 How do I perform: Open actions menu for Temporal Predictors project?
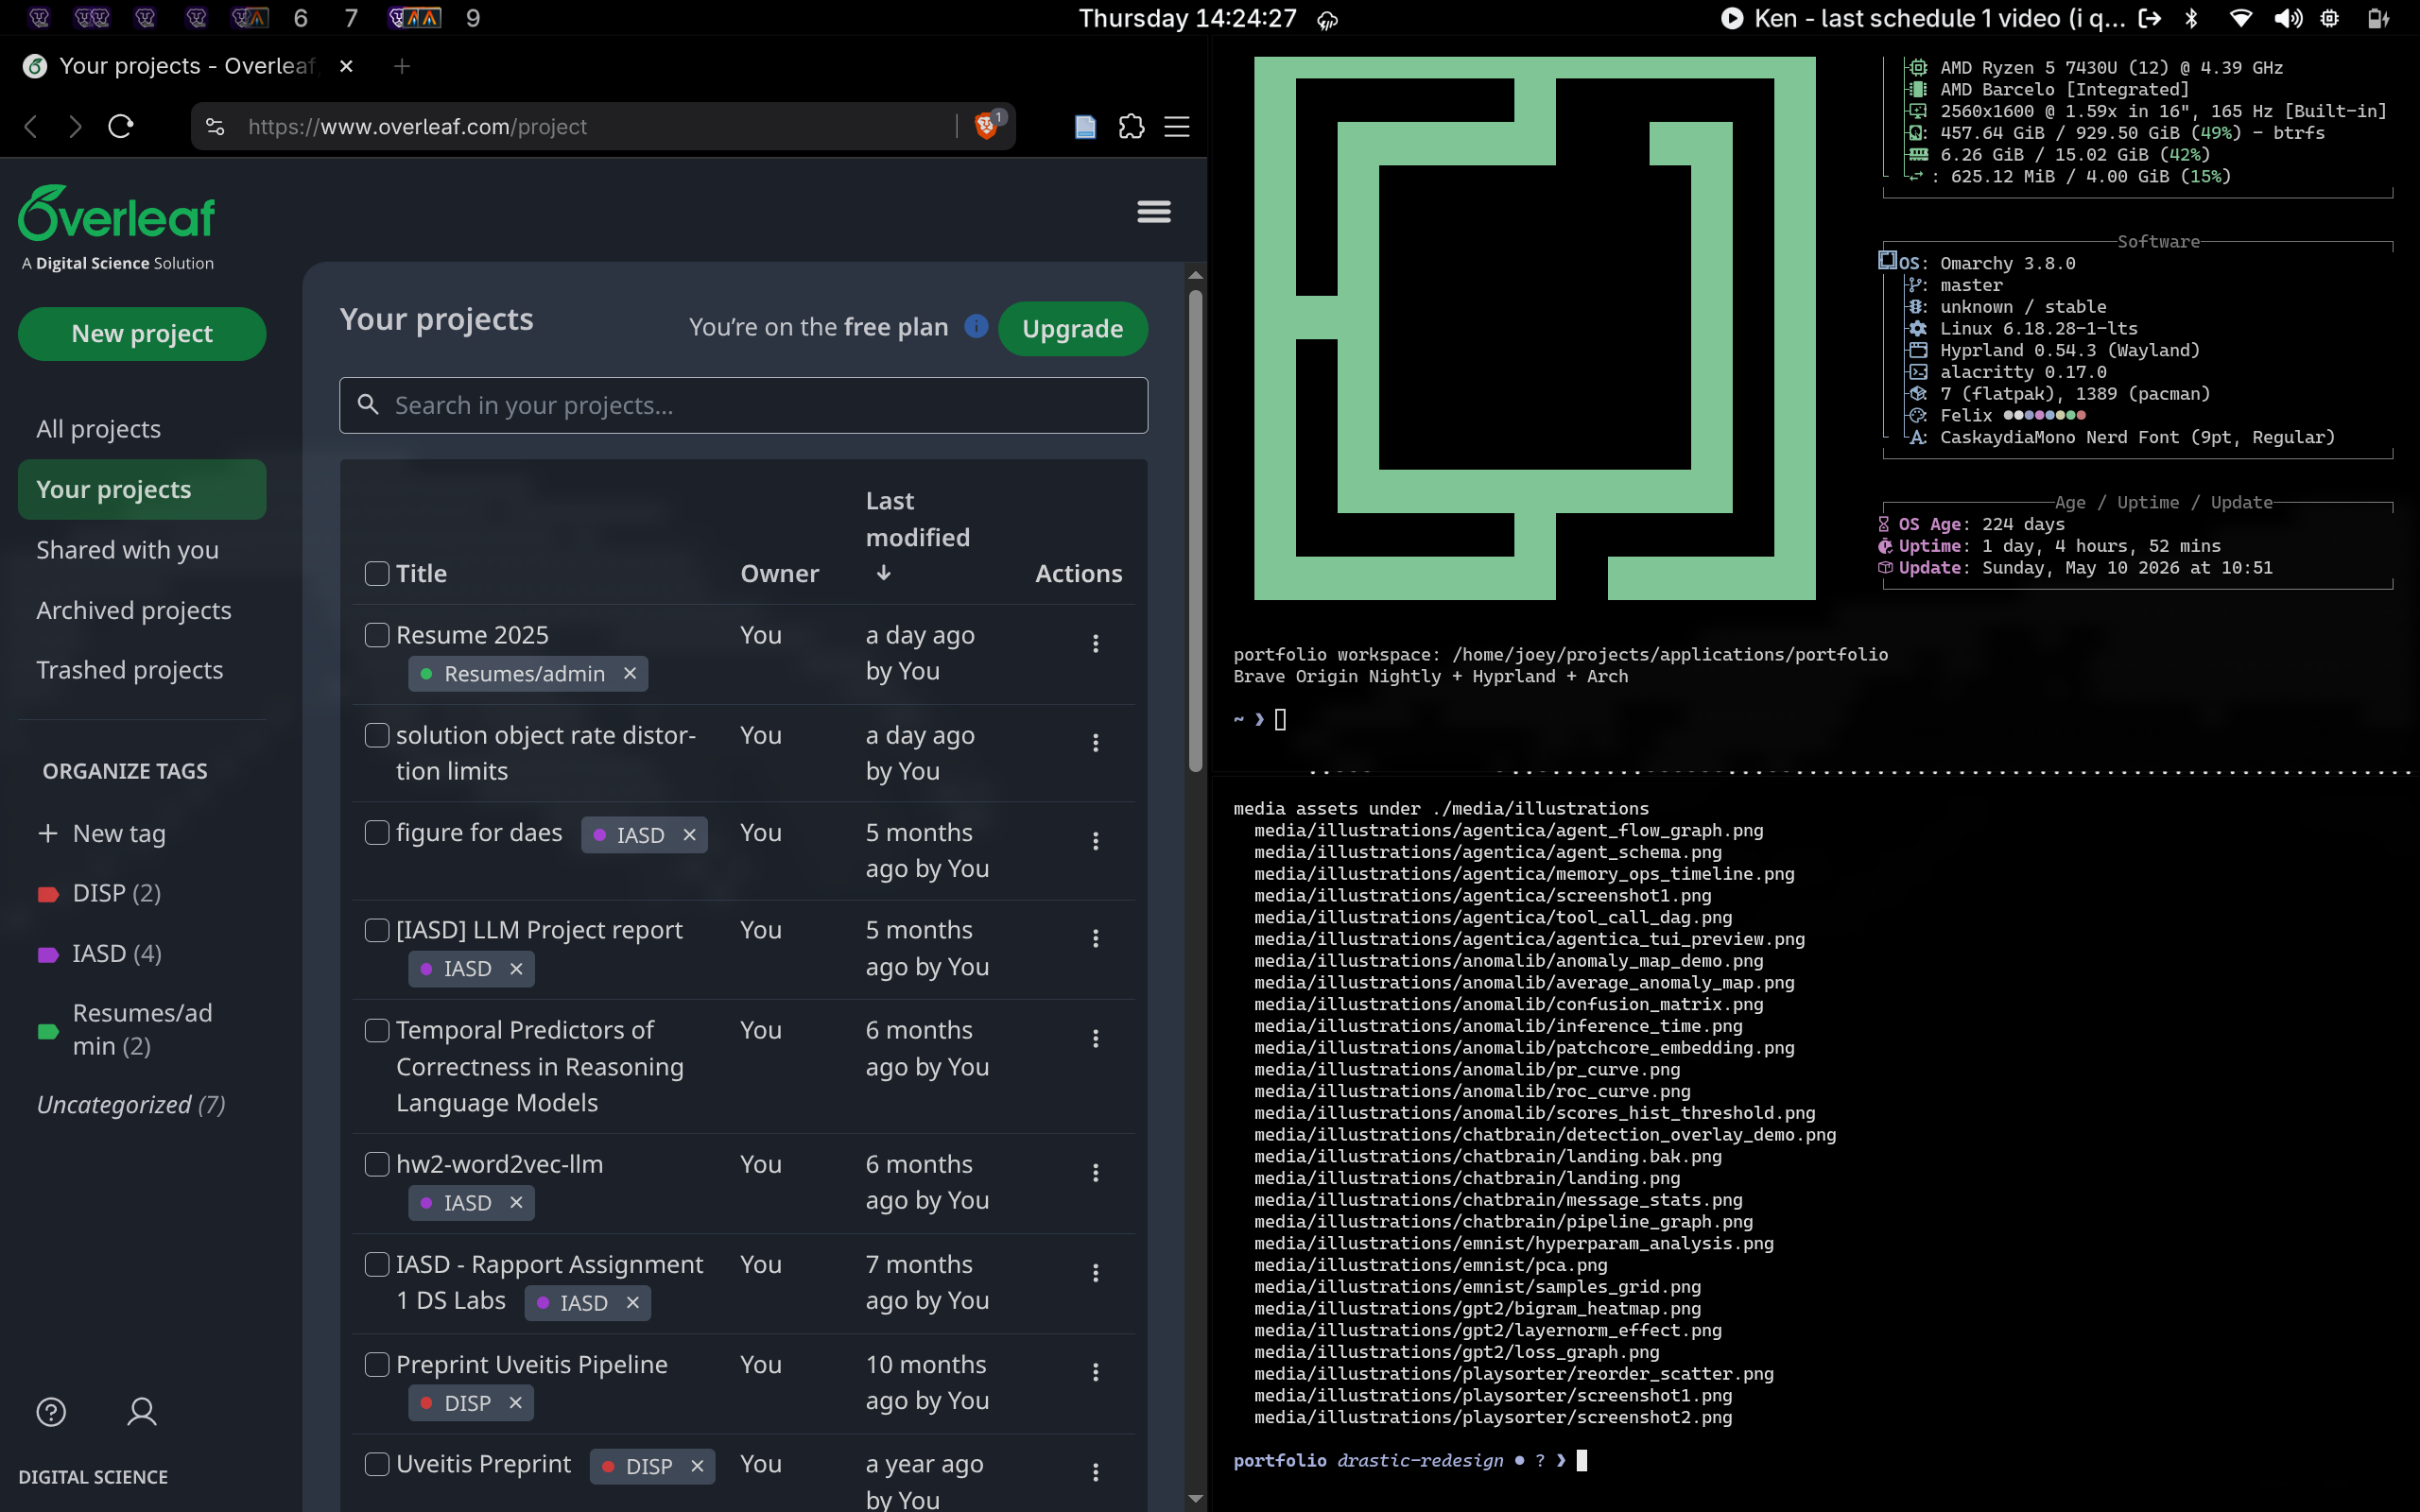click(1095, 1038)
